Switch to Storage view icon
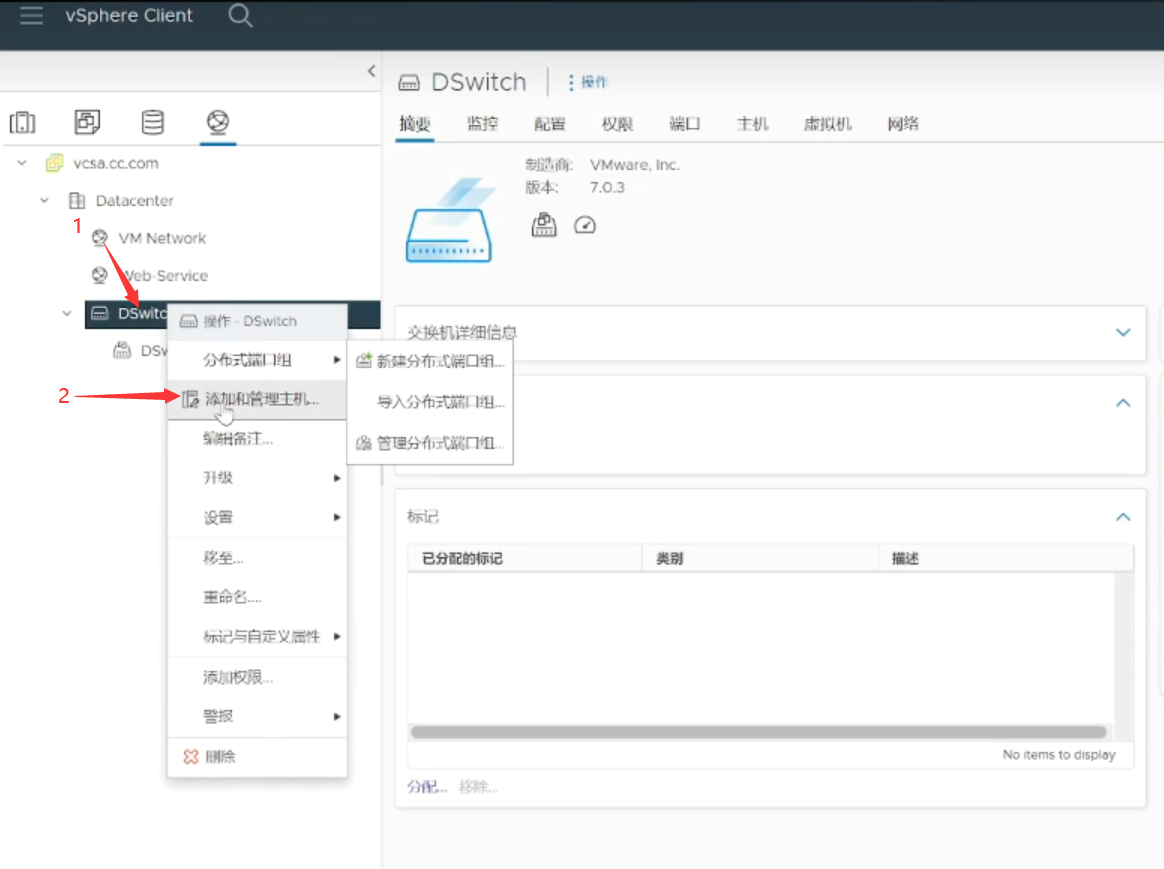This screenshot has width=1164, height=869. (x=153, y=122)
